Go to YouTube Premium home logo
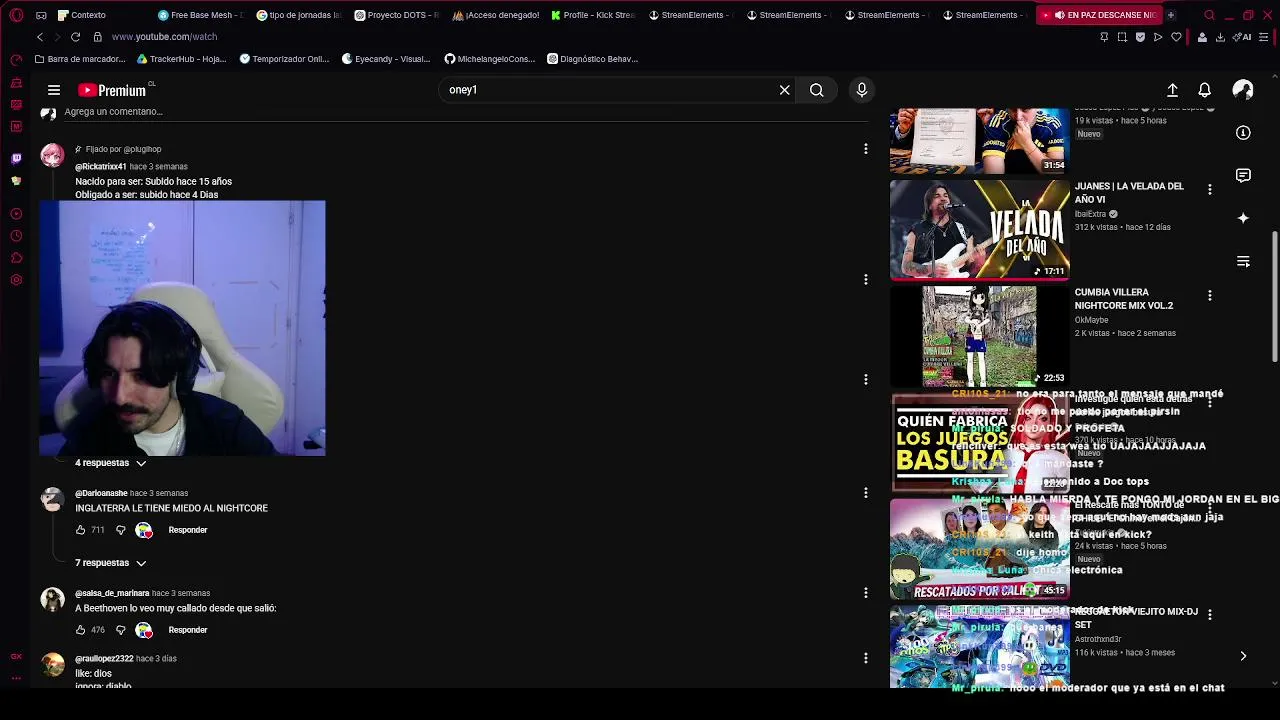The width and height of the screenshot is (1280, 720). point(112,90)
